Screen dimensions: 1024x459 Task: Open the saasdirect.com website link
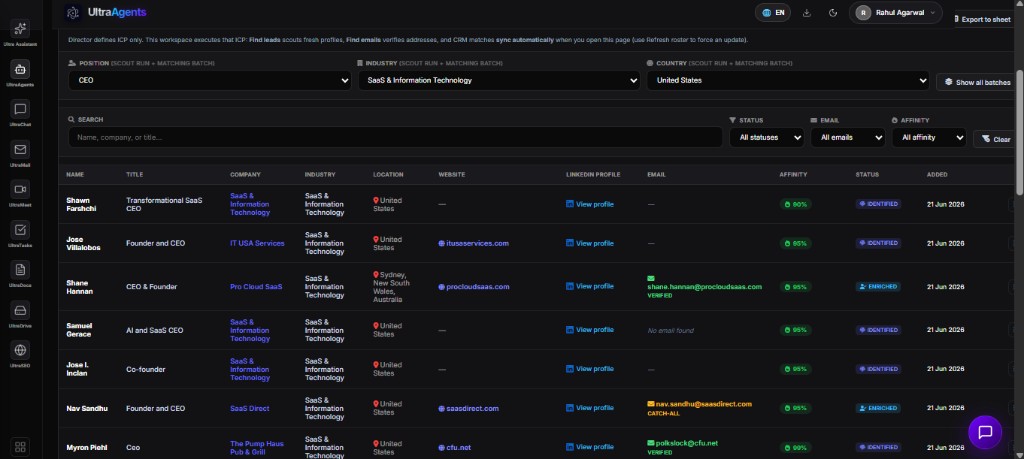tap(468, 409)
